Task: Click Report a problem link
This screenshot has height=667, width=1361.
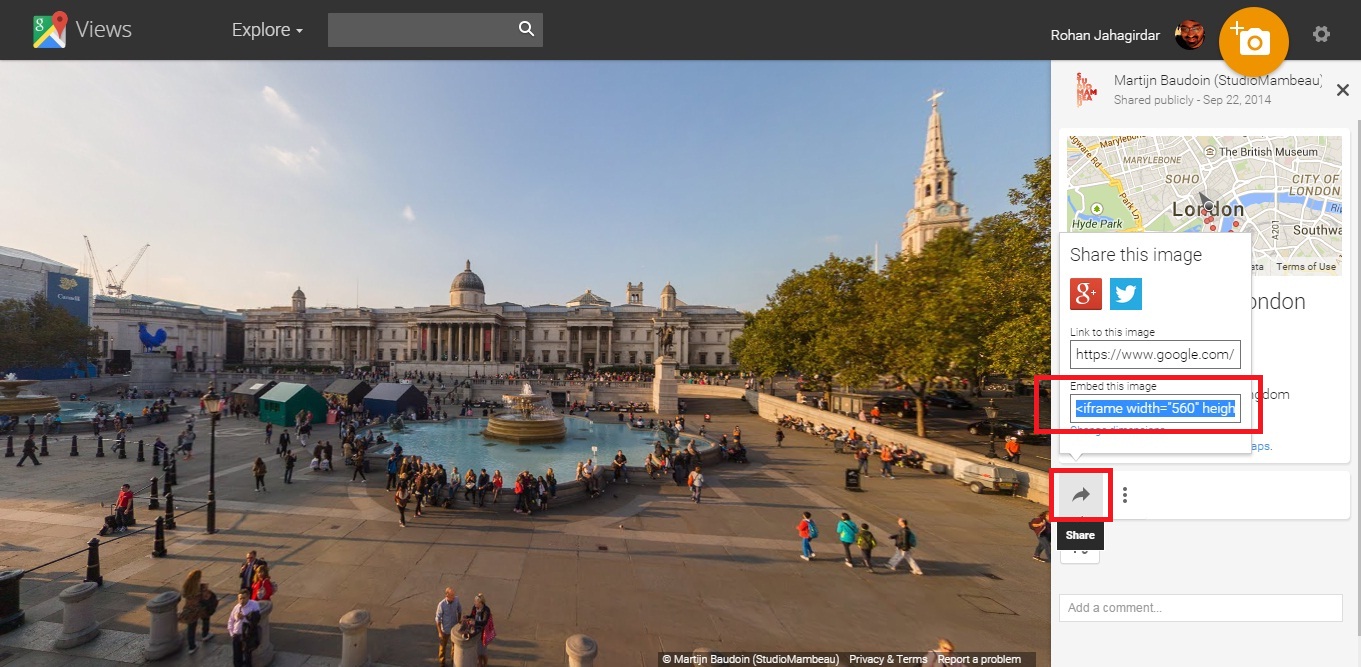Action: pyautogui.click(x=979, y=659)
